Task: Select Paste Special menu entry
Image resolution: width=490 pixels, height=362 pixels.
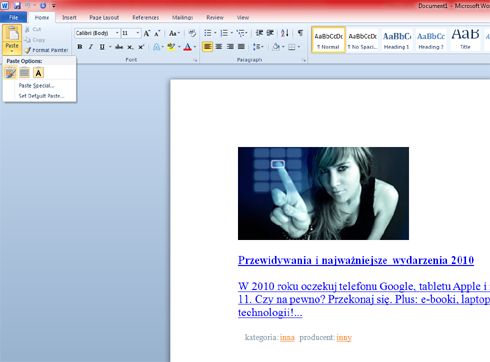Action: [x=36, y=86]
